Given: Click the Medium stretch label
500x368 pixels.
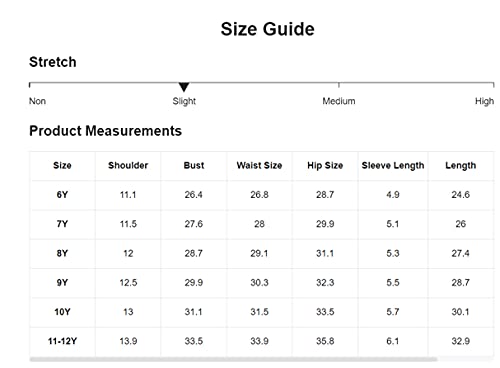Looking at the screenshot, I should [x=339, y=101].
